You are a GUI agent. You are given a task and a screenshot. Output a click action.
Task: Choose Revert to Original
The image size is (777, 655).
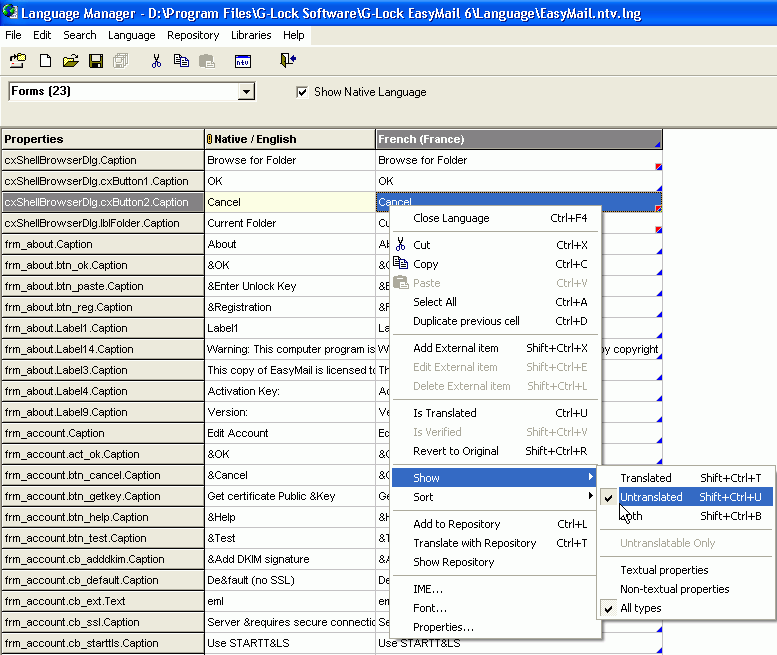495,451
